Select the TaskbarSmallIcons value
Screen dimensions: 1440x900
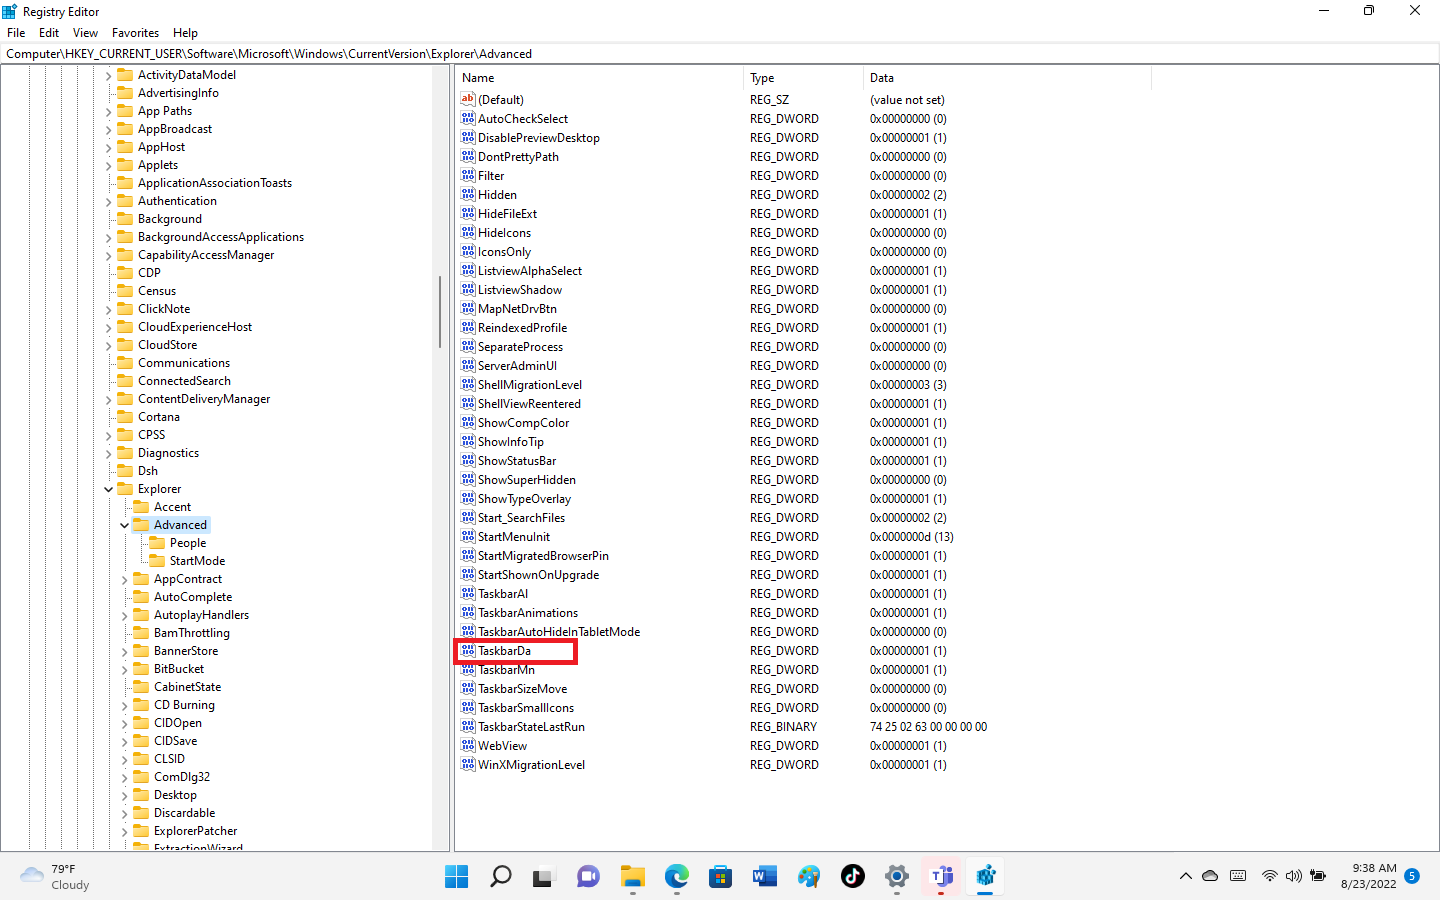(526, 707)
